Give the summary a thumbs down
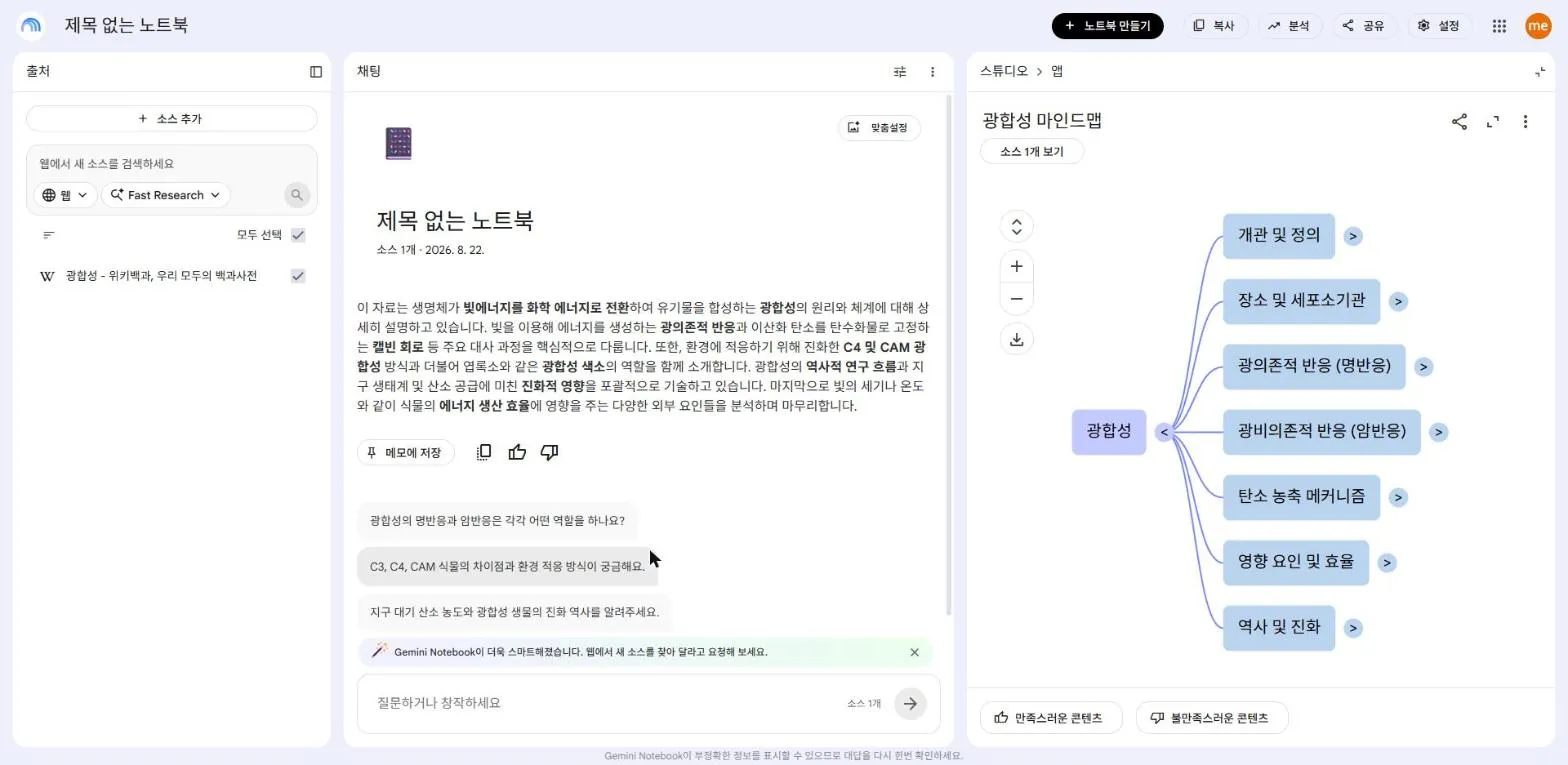 (x=549, y=452)
